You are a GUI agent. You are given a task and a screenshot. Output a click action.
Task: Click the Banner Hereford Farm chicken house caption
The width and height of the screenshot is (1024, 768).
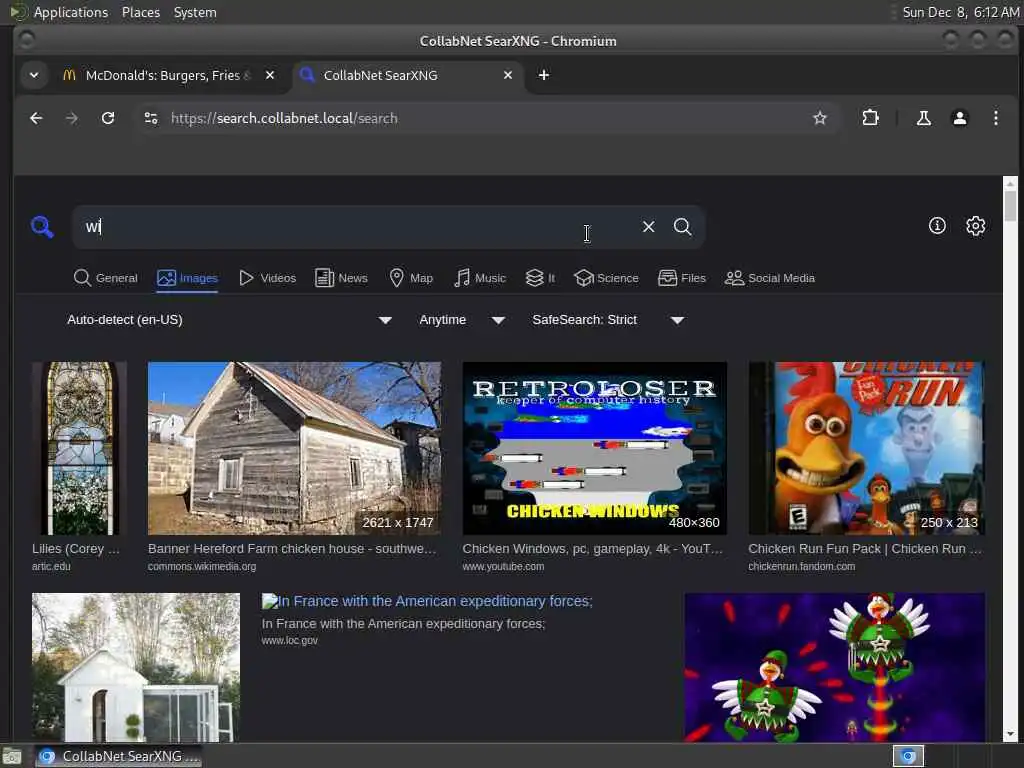tap(292, 549)
